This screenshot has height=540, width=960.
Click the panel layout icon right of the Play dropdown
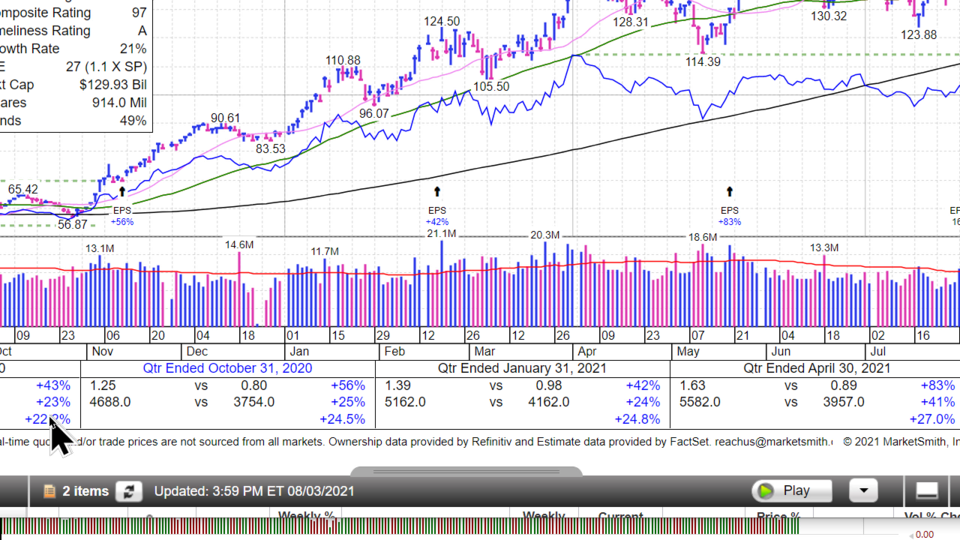[927, 491]
